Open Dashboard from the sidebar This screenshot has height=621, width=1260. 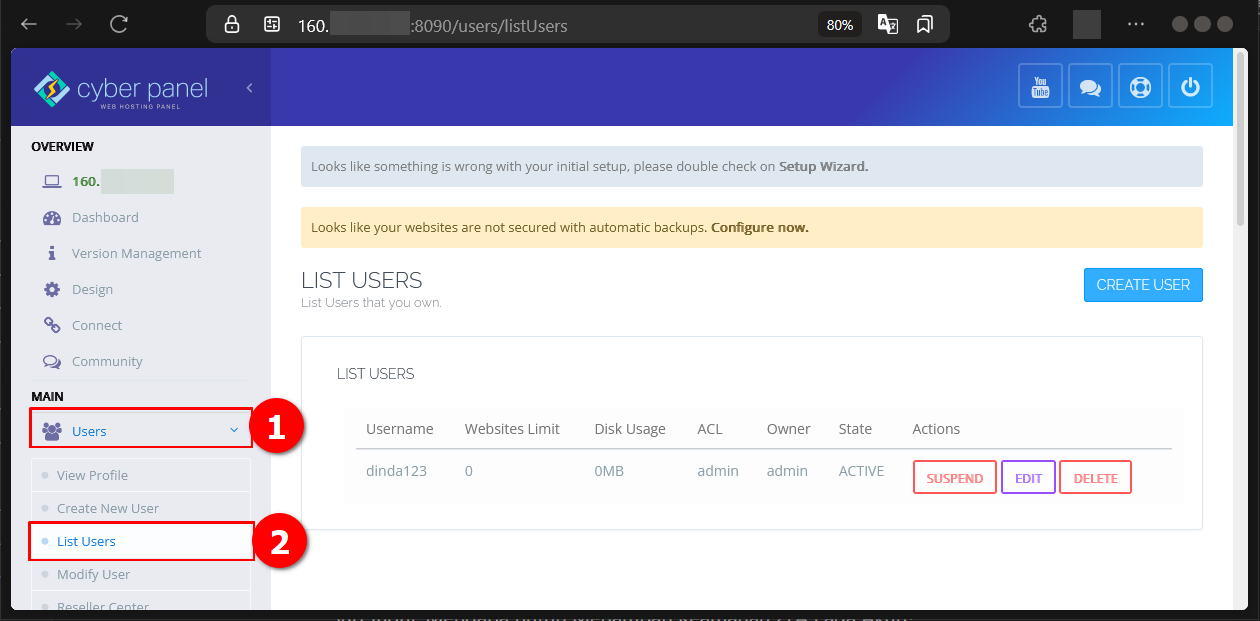[105, 217]
